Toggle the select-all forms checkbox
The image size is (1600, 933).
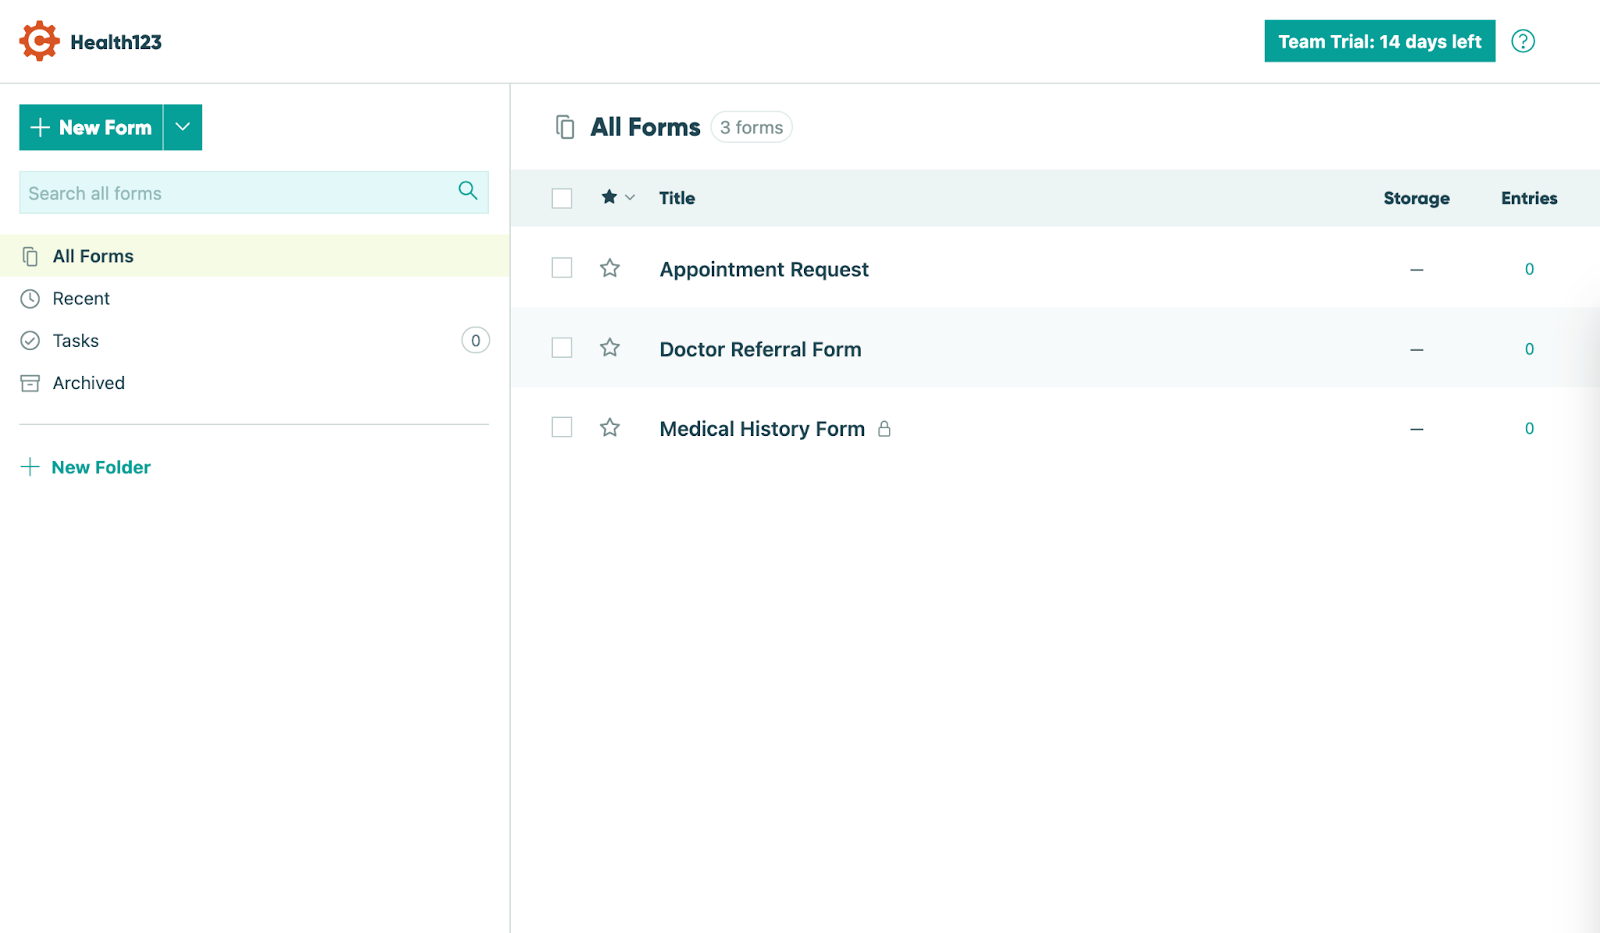(x=562, y=198)
